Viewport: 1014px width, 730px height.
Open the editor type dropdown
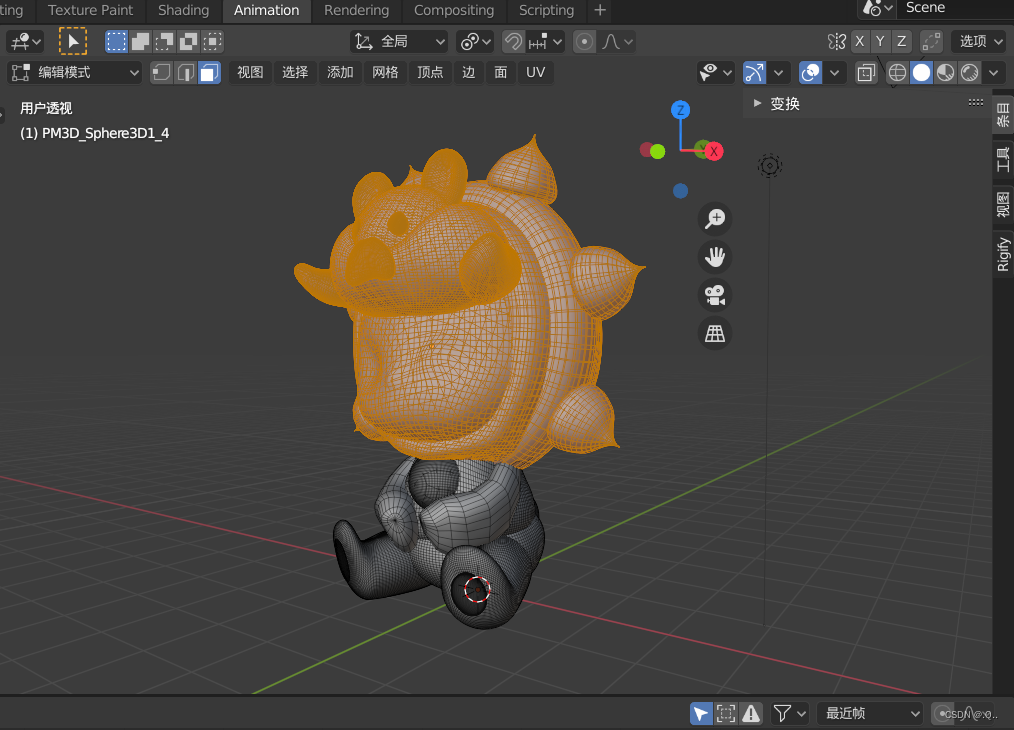coord(25,42)
